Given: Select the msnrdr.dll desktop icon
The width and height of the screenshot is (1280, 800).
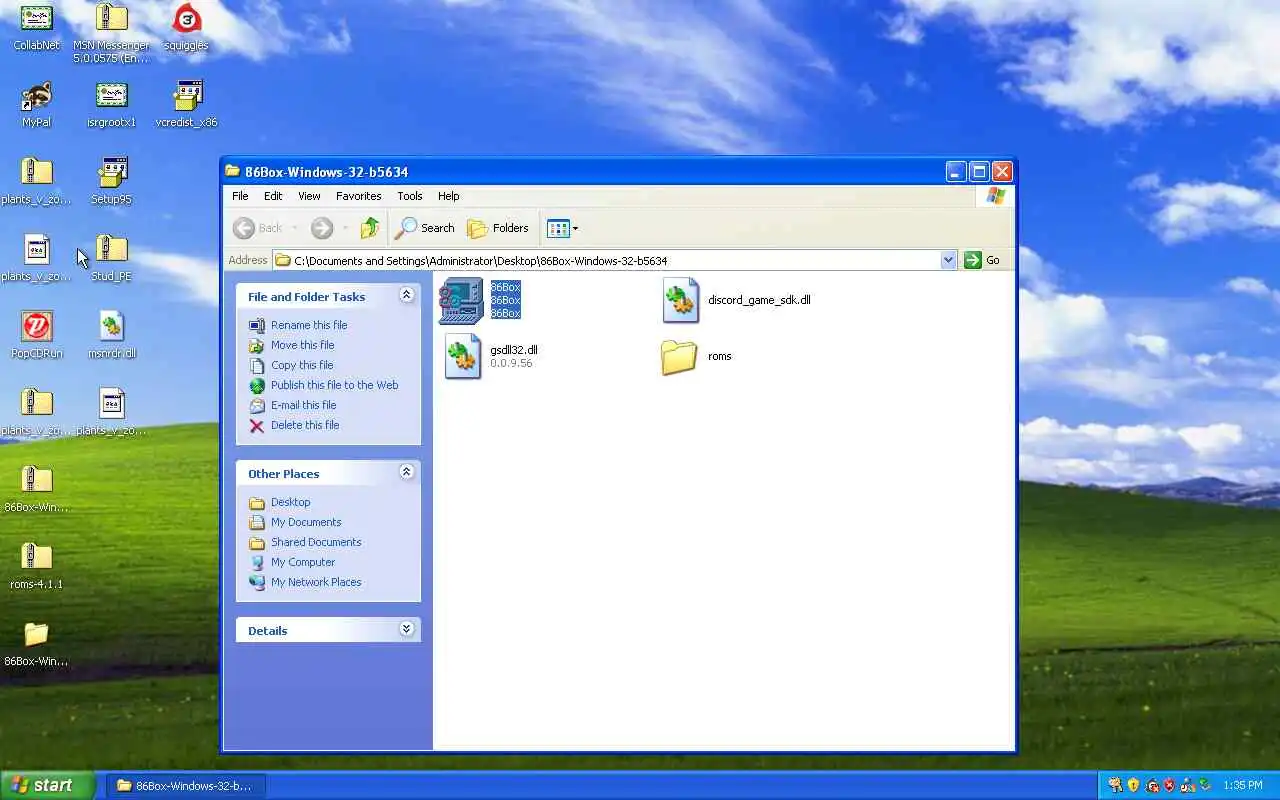Looking at the screenshot, I should click(111, 335).
